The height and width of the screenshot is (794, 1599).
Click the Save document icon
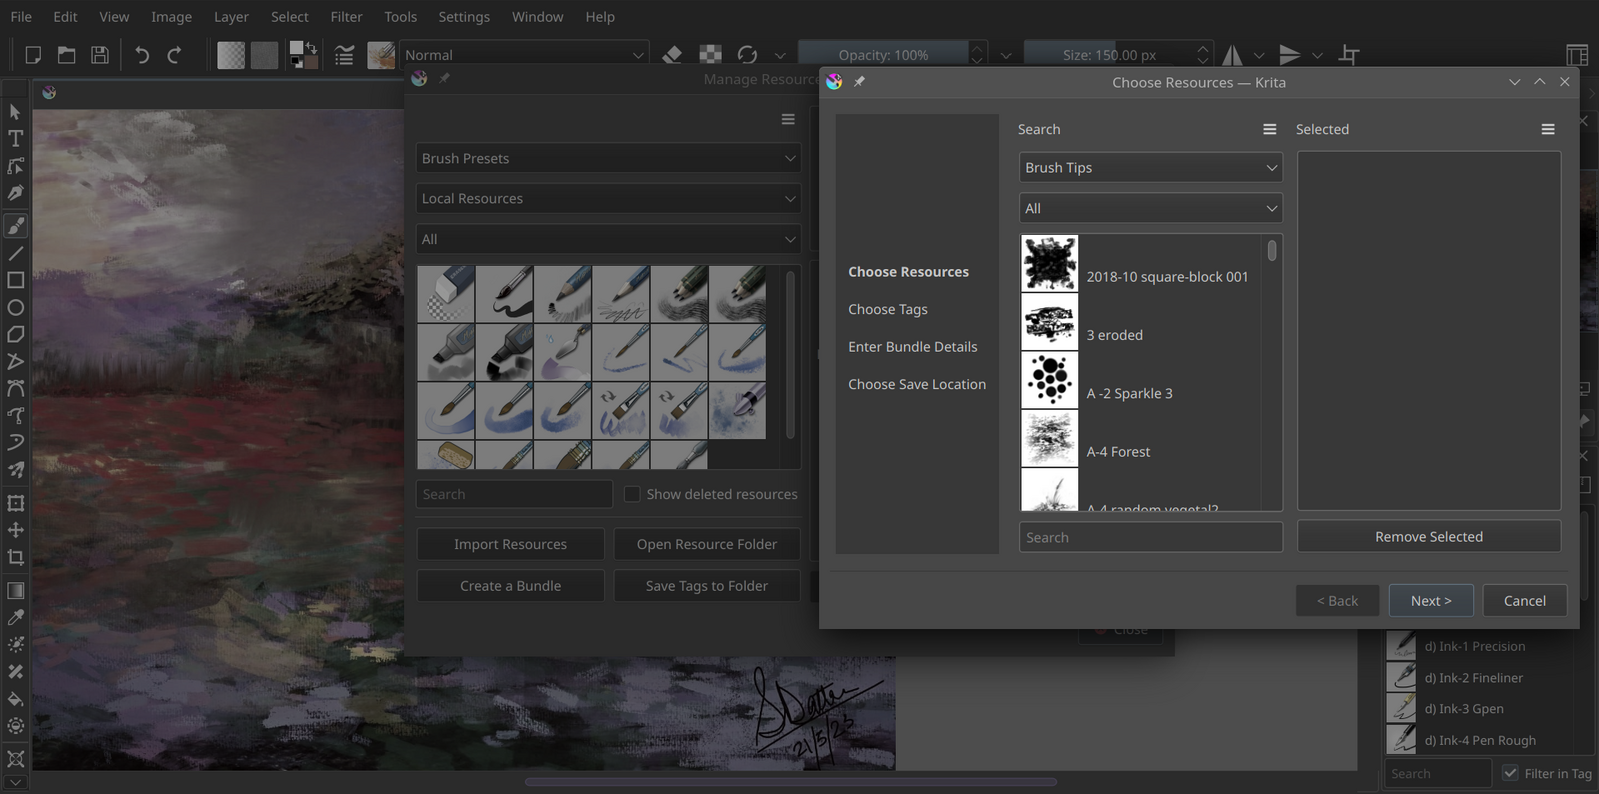pyautogui.click(x=100, y=55)
